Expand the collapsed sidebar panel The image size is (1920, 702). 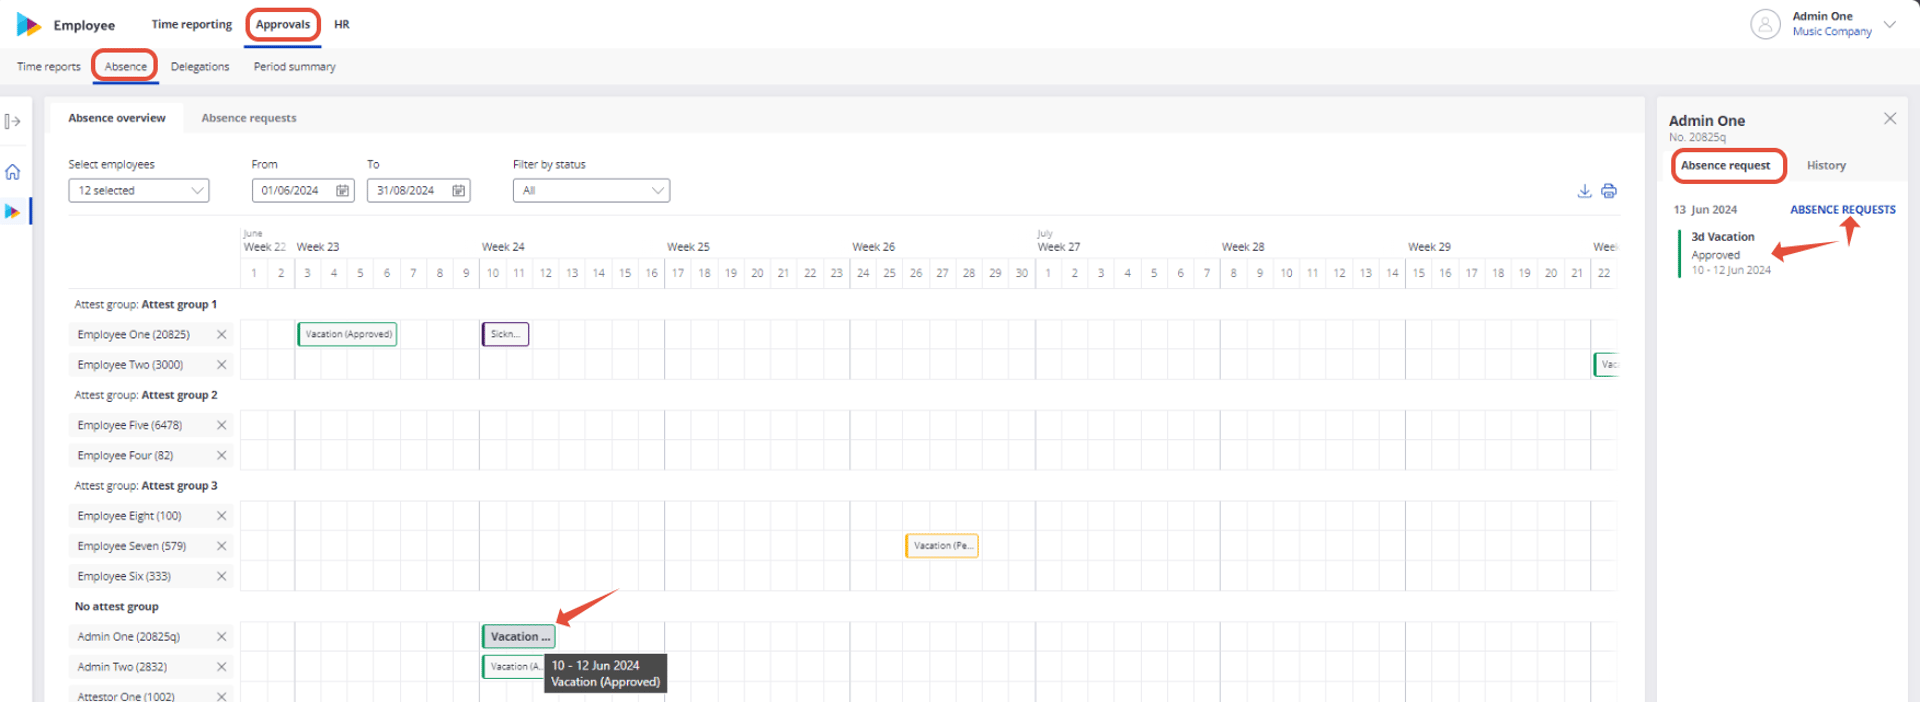click(12, 121)
